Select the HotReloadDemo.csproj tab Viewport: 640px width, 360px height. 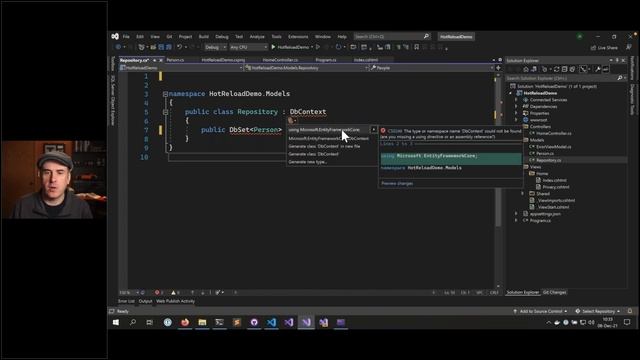[x=223, y=60]
